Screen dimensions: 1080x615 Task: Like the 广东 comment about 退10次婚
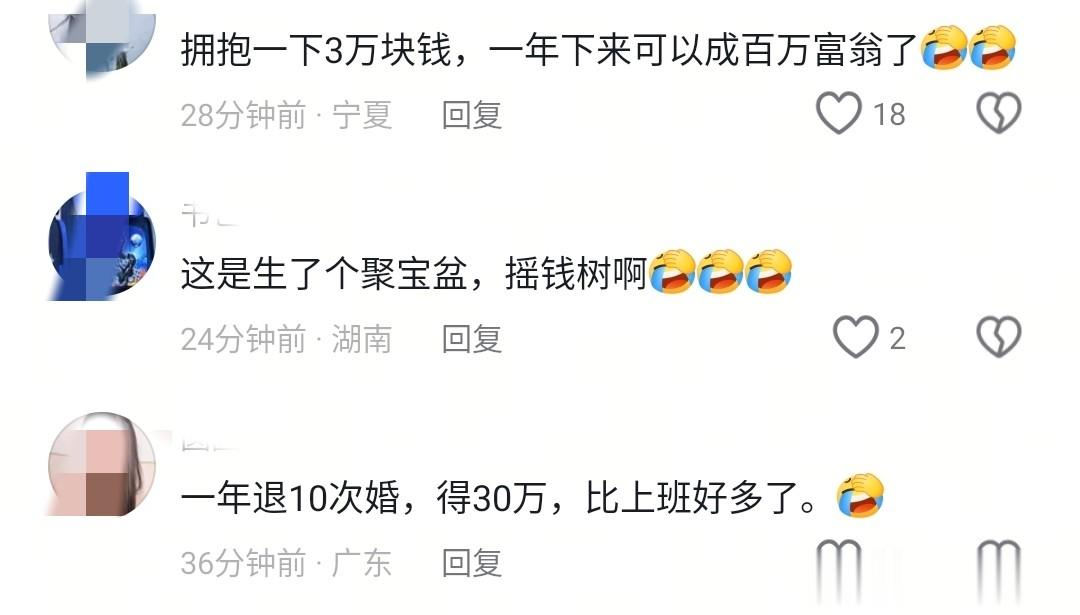(838, 561)
